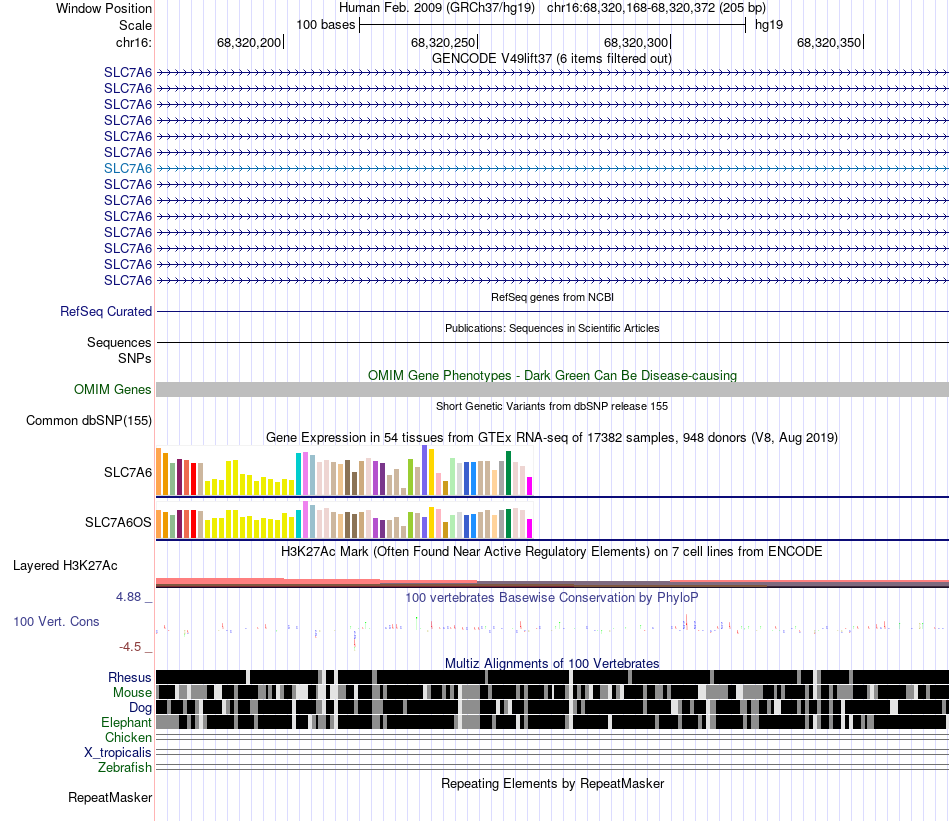The width and height of the screenshot is (950, 821).
Task: Click the Window Position label
Action: click(x=104, y=8)
